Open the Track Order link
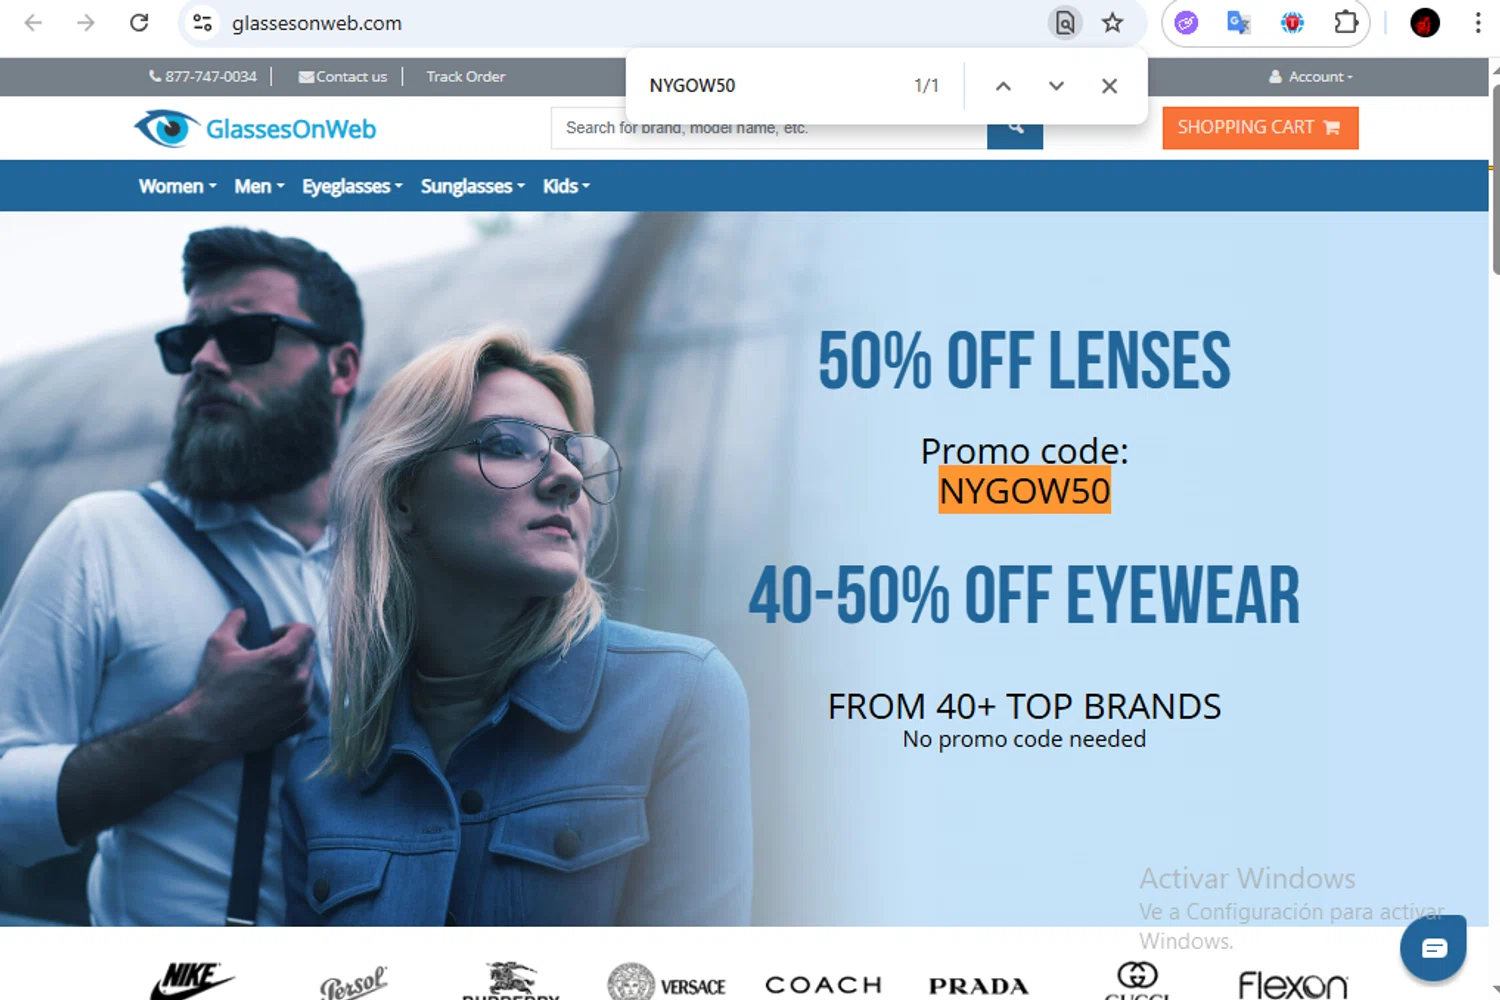Screen dimensions: 1500x1000 pos(465,76)
